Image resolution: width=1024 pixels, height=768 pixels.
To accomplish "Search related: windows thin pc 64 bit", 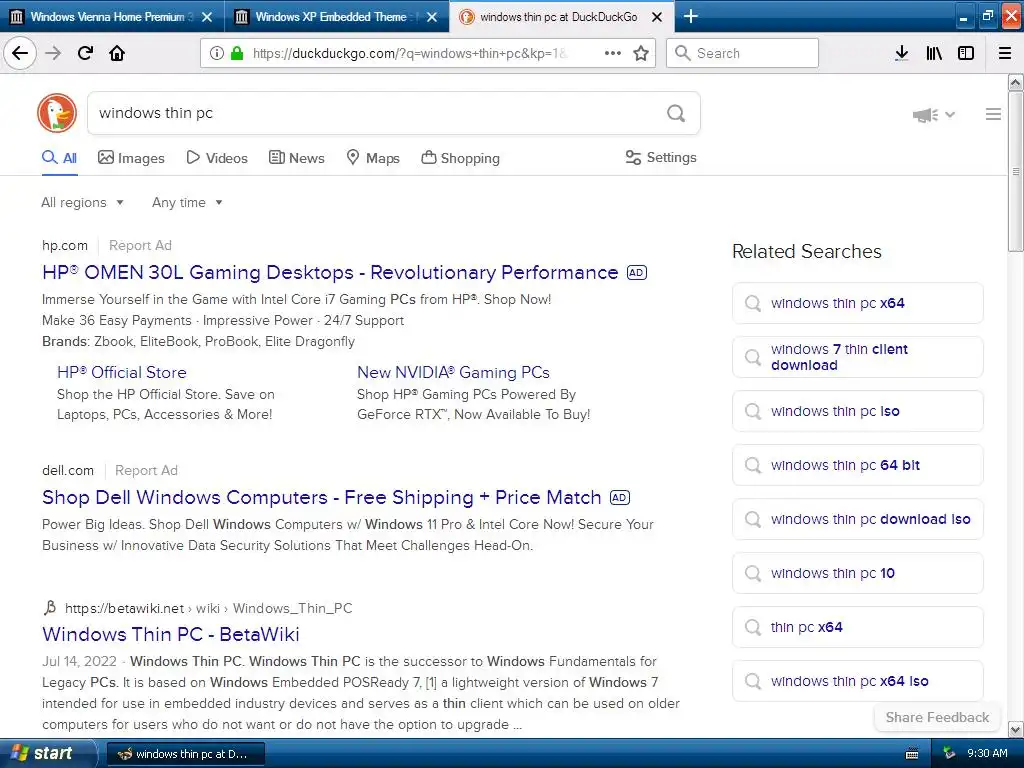I will pyautogui.click(x=857, y=465).
